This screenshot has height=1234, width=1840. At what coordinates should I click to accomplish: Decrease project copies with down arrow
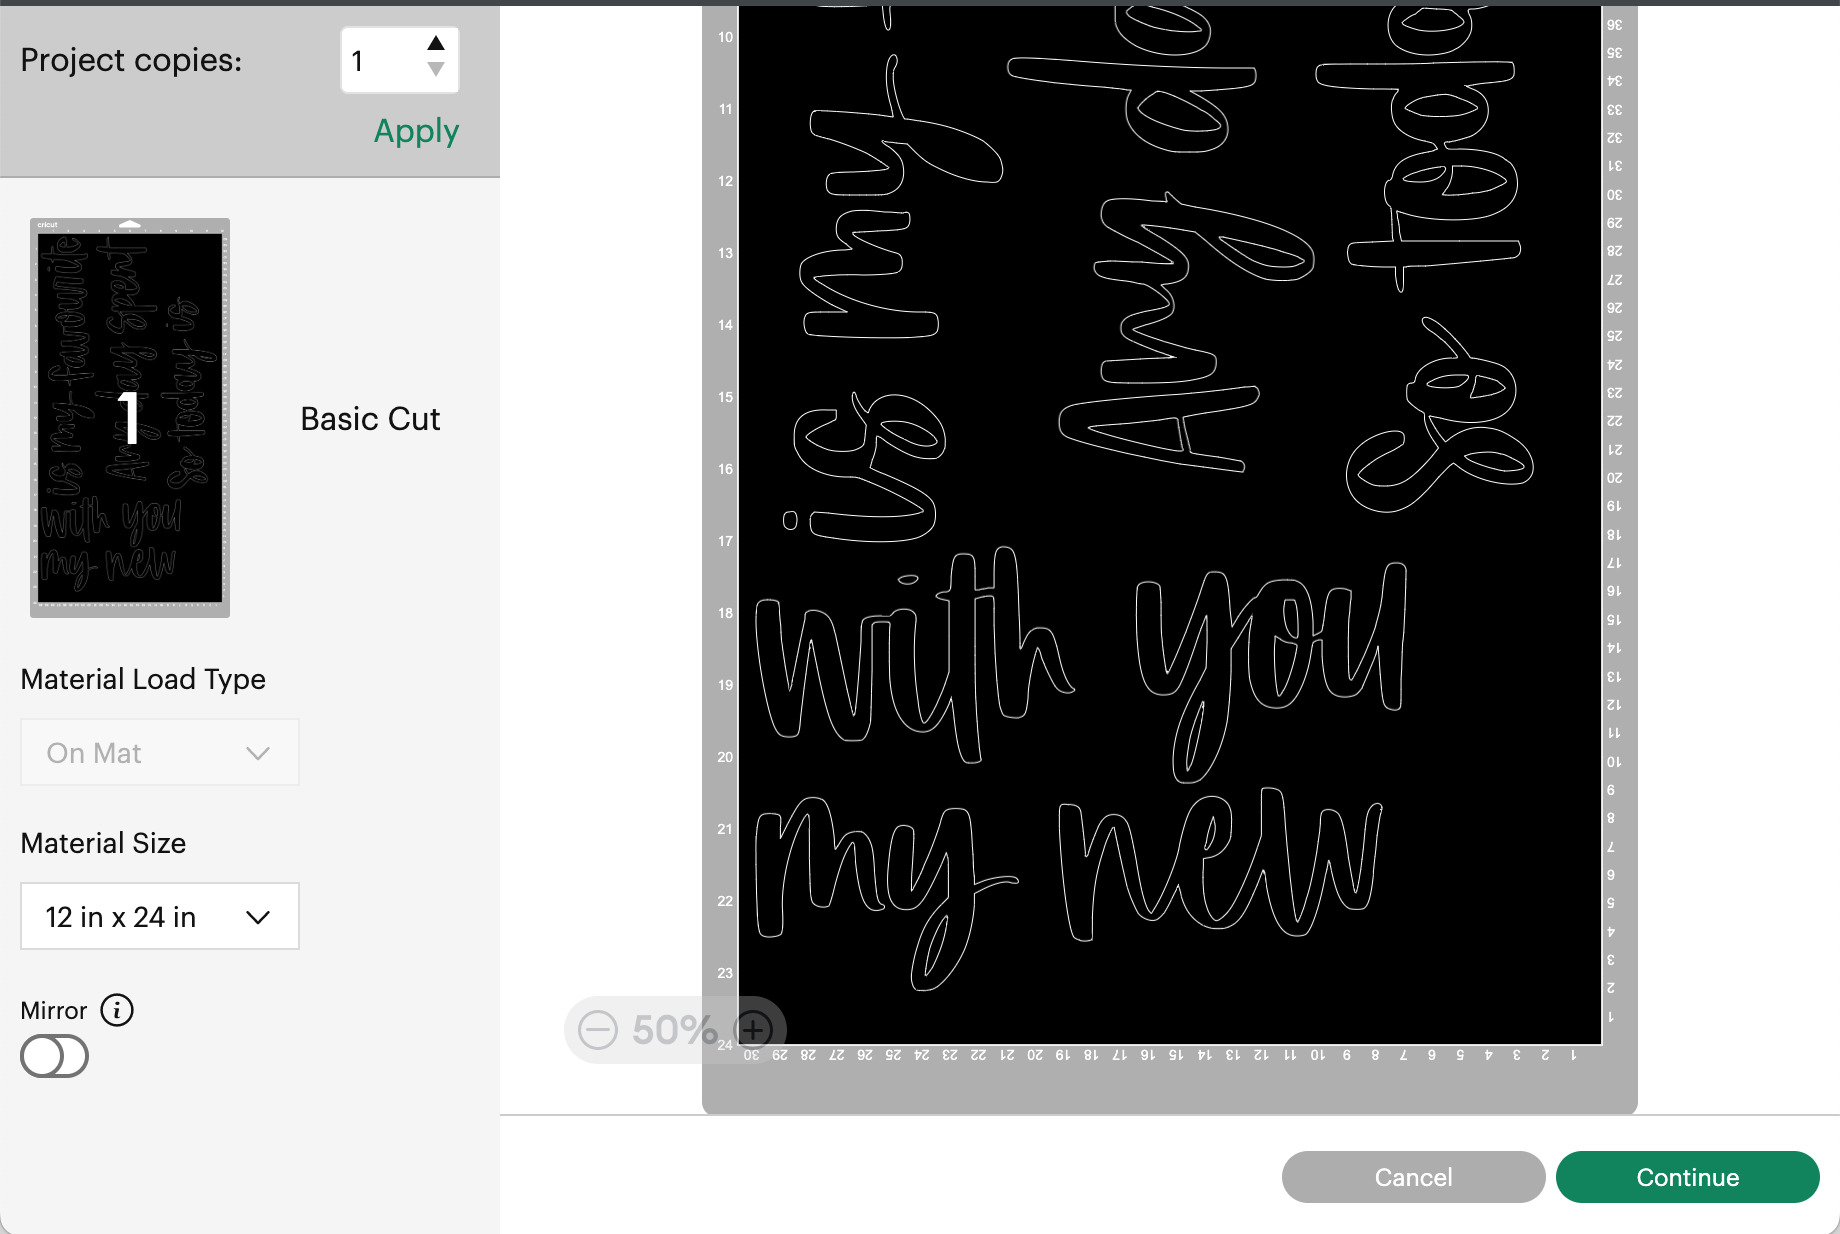pyautogui.click(x=436, y=69)
